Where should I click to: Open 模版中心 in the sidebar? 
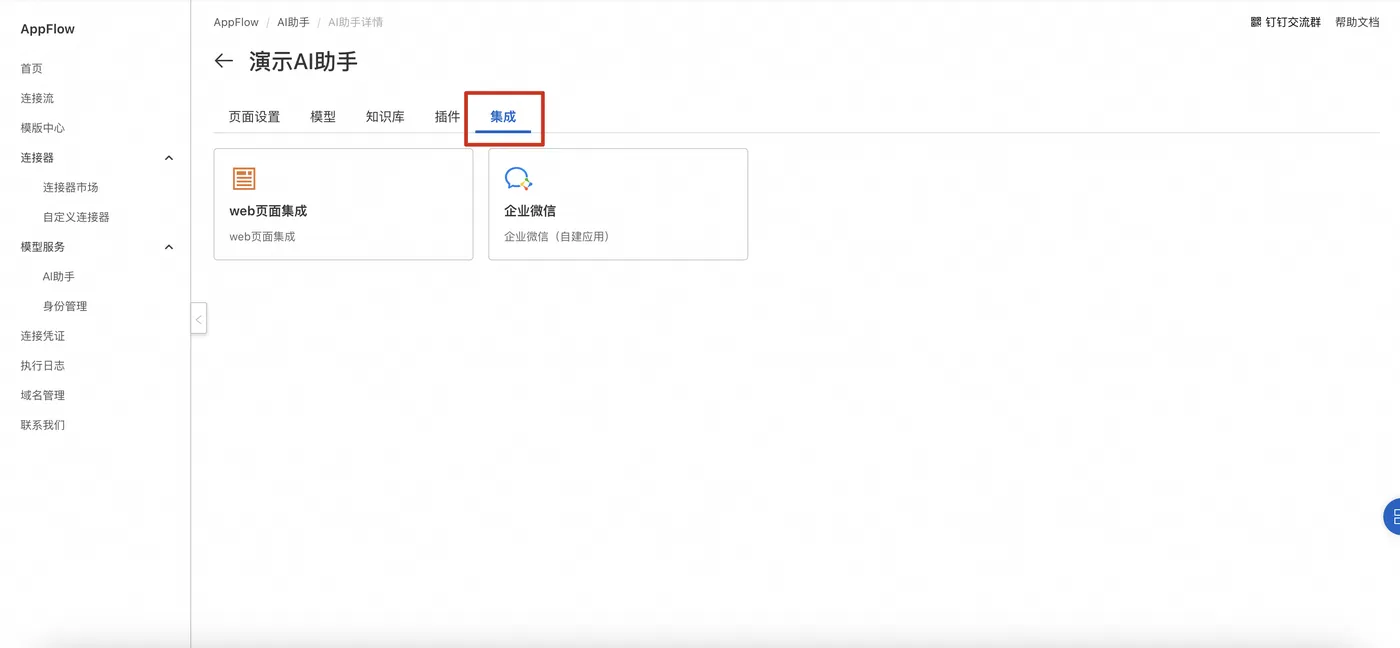pos(43,128)
